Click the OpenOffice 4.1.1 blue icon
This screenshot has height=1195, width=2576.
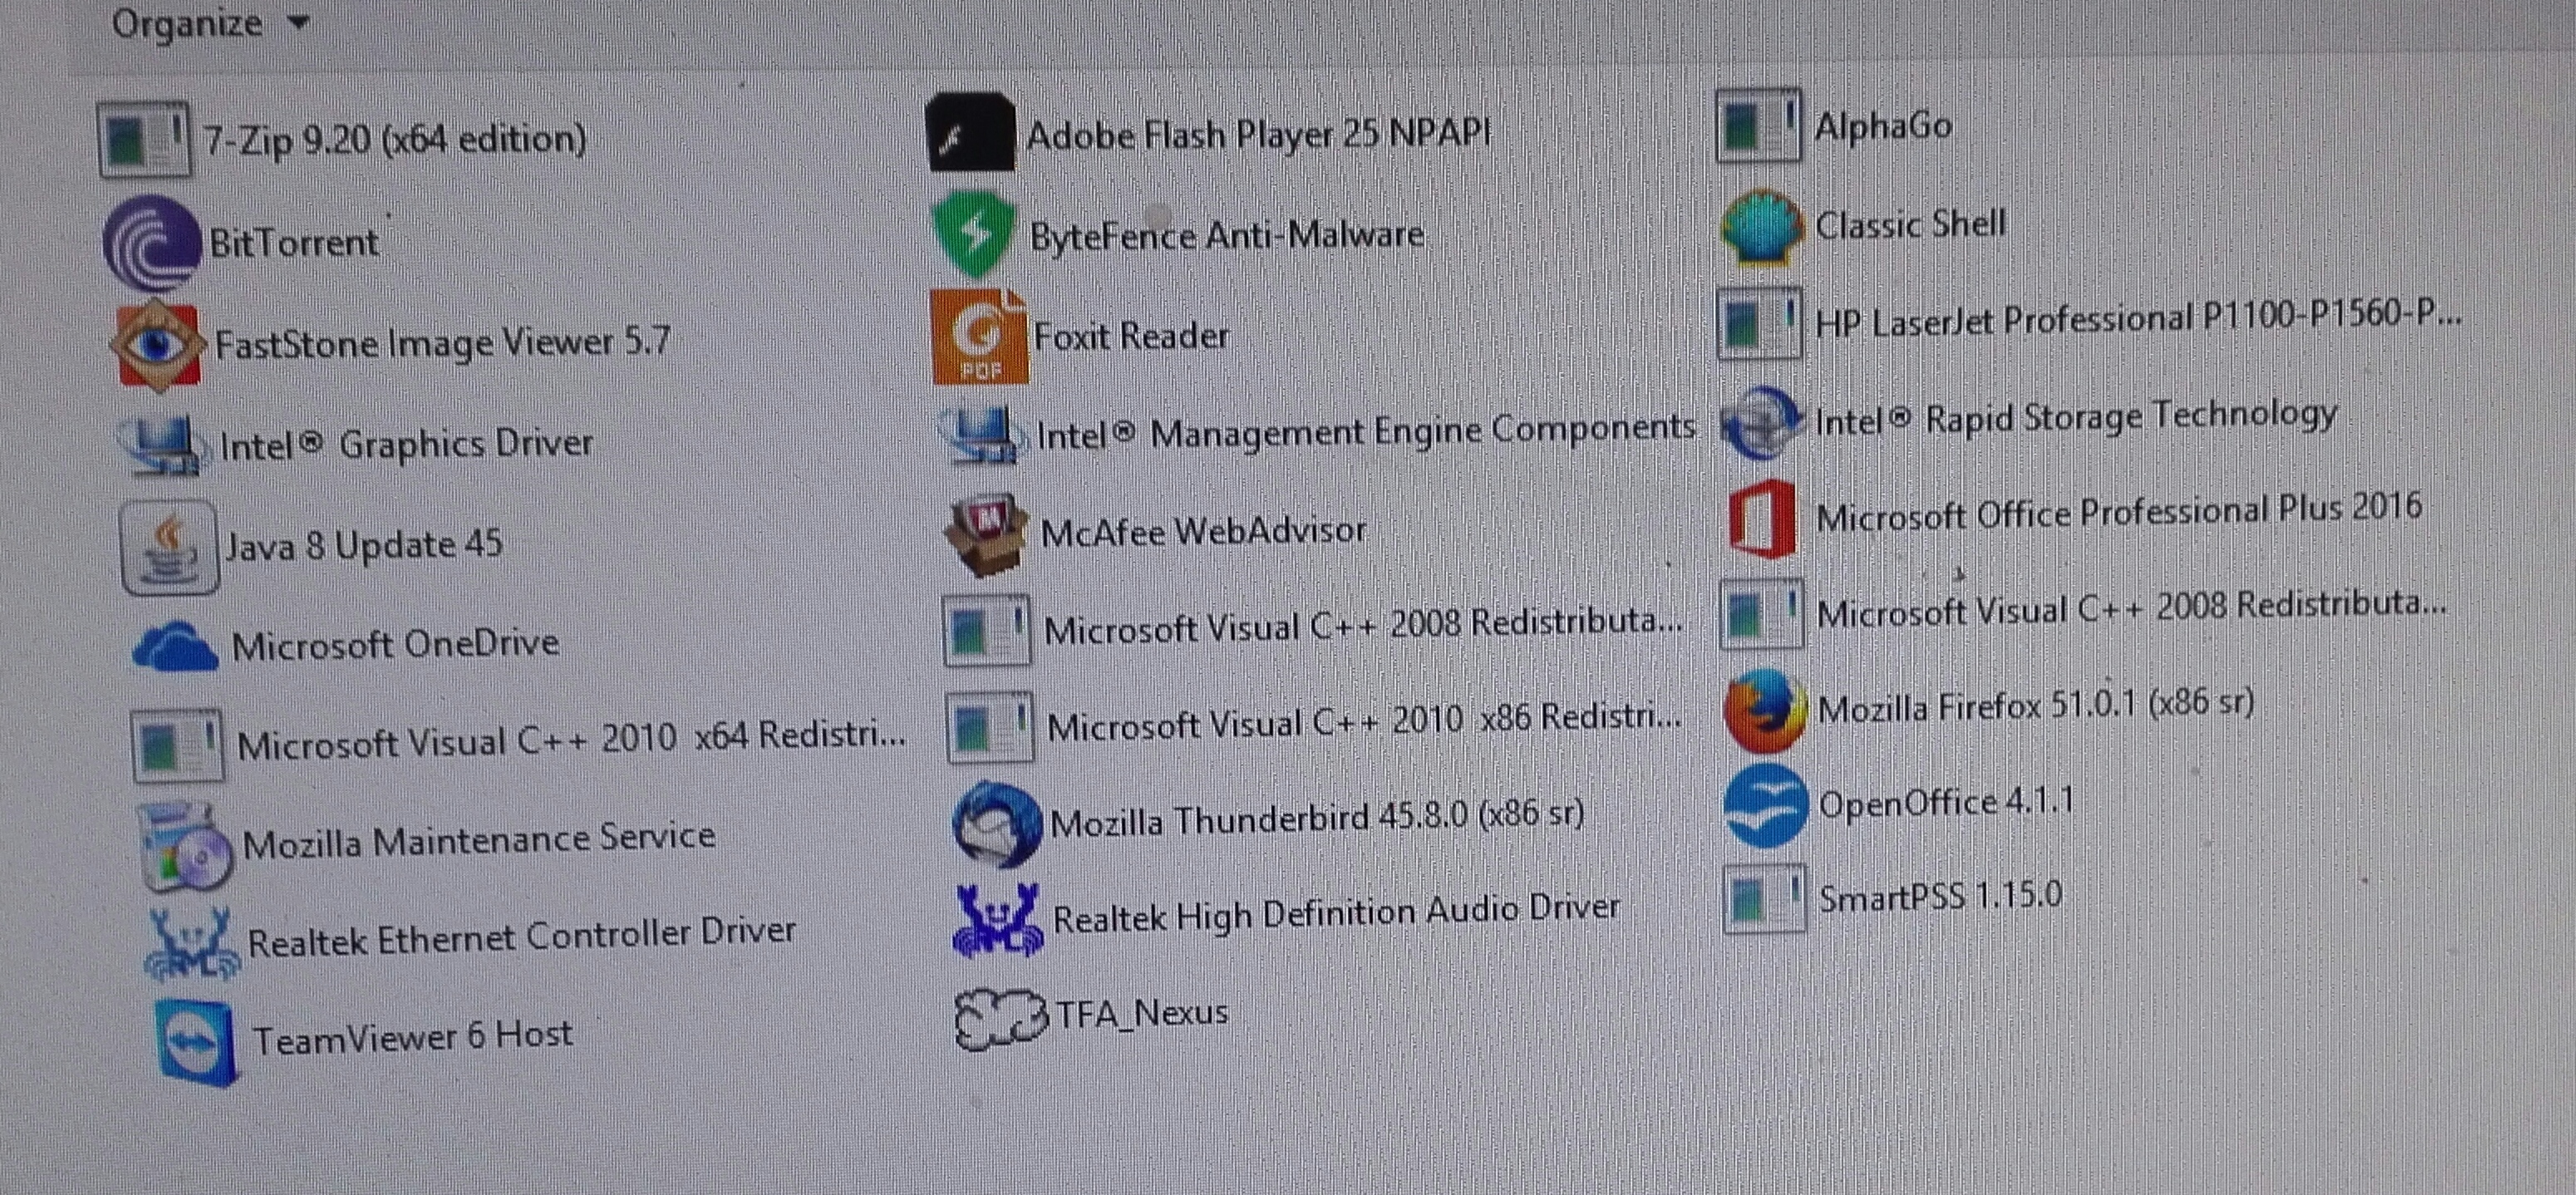[1766, 806]
